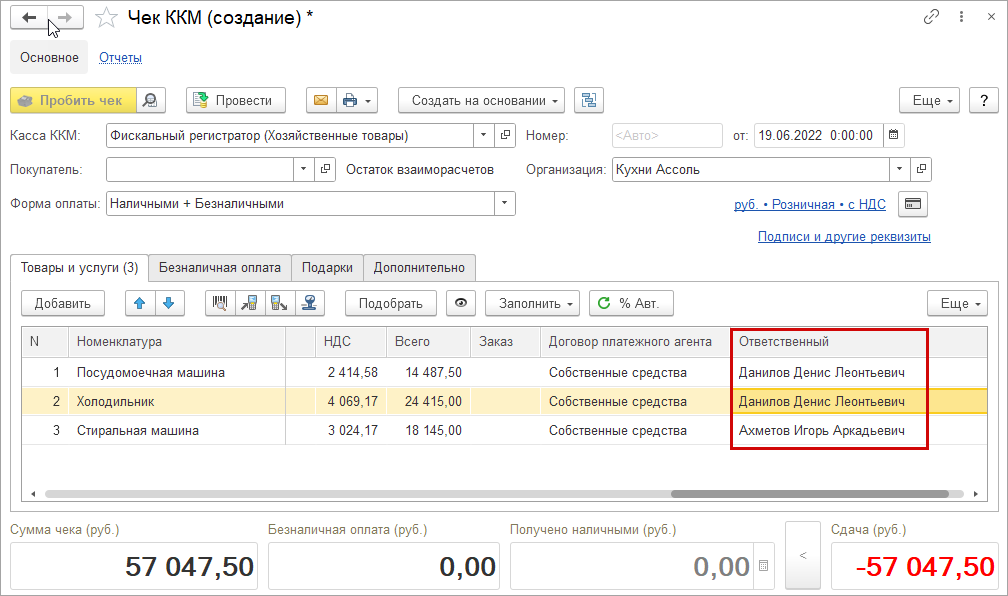Expand the Касса ККМ dropdown arrow
The height and width of the screenshot is (596, 1008).
(x=483, y=135)
